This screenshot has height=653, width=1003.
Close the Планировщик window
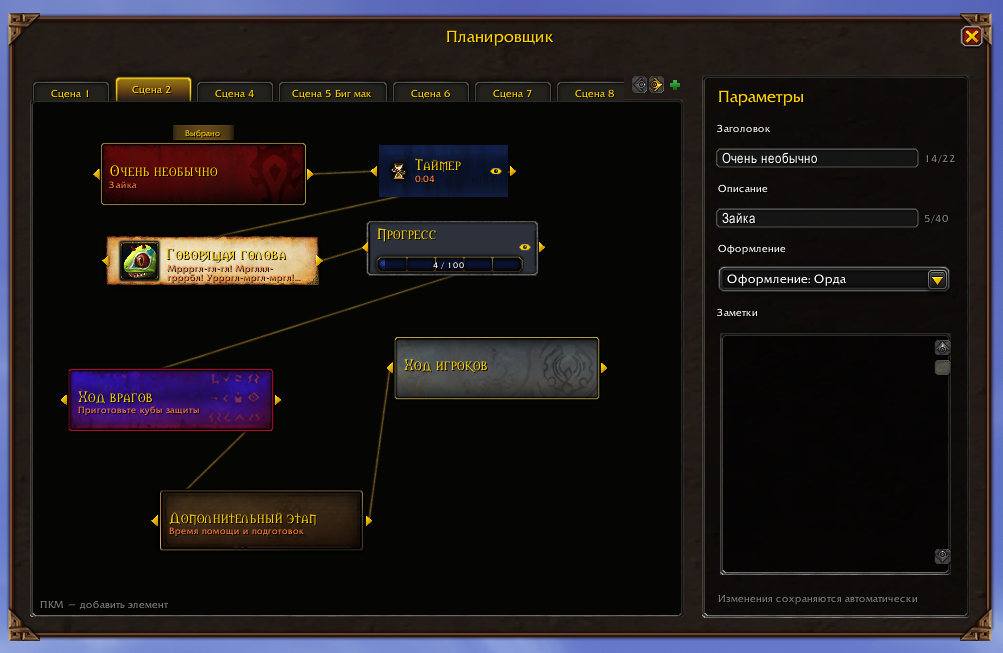coord(972,36)
